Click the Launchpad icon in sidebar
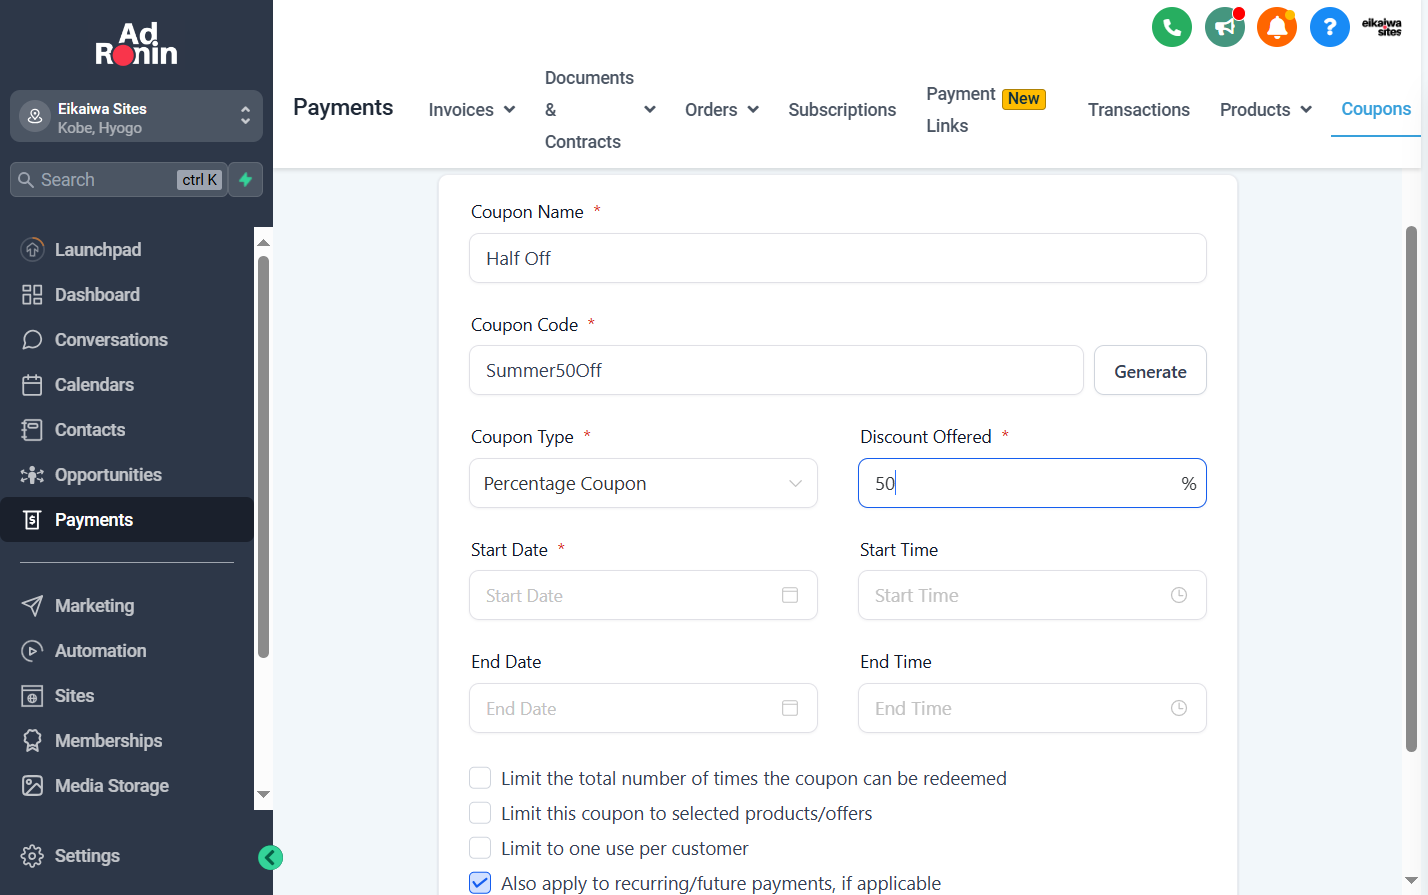This screenshot has height=895, width=1428. coord(32,250)
